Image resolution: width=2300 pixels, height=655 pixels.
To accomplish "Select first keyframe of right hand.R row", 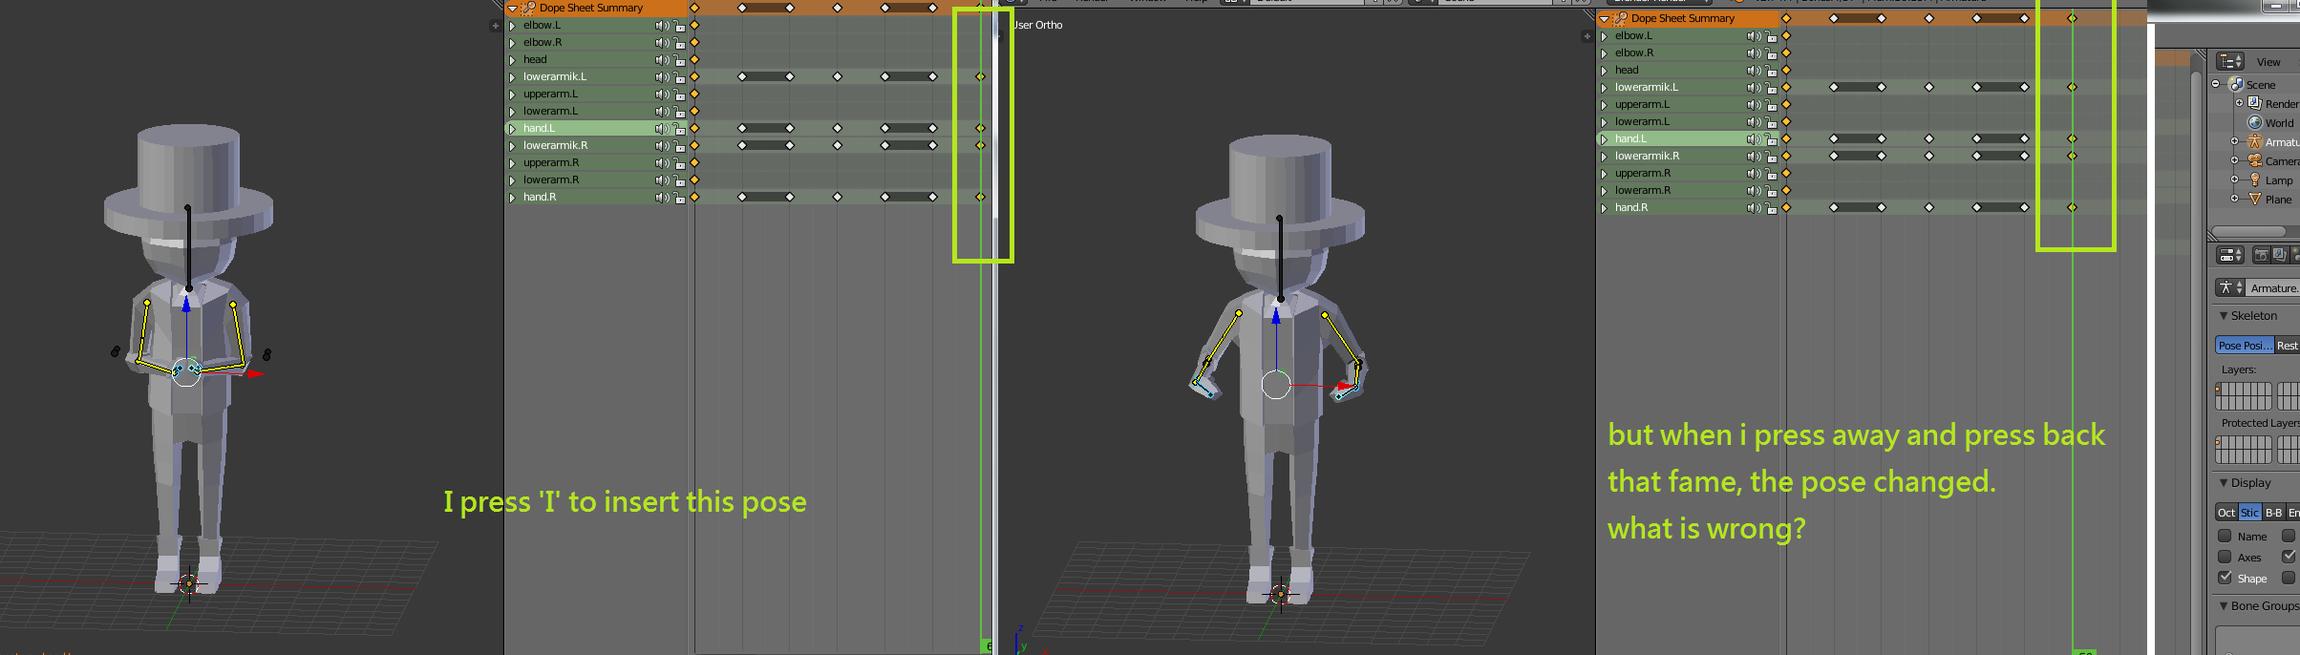I will [1786, 208].
